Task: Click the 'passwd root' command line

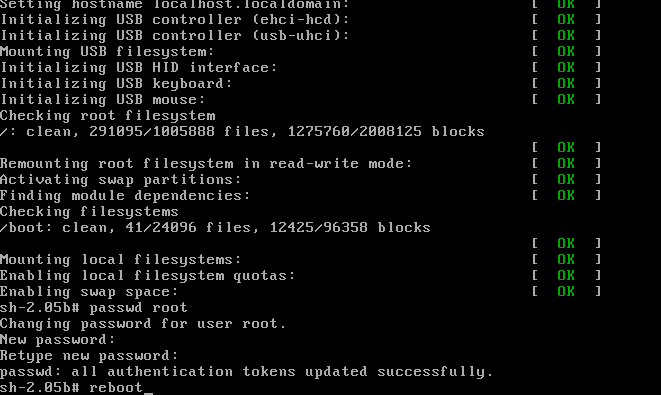Action: 94,307
